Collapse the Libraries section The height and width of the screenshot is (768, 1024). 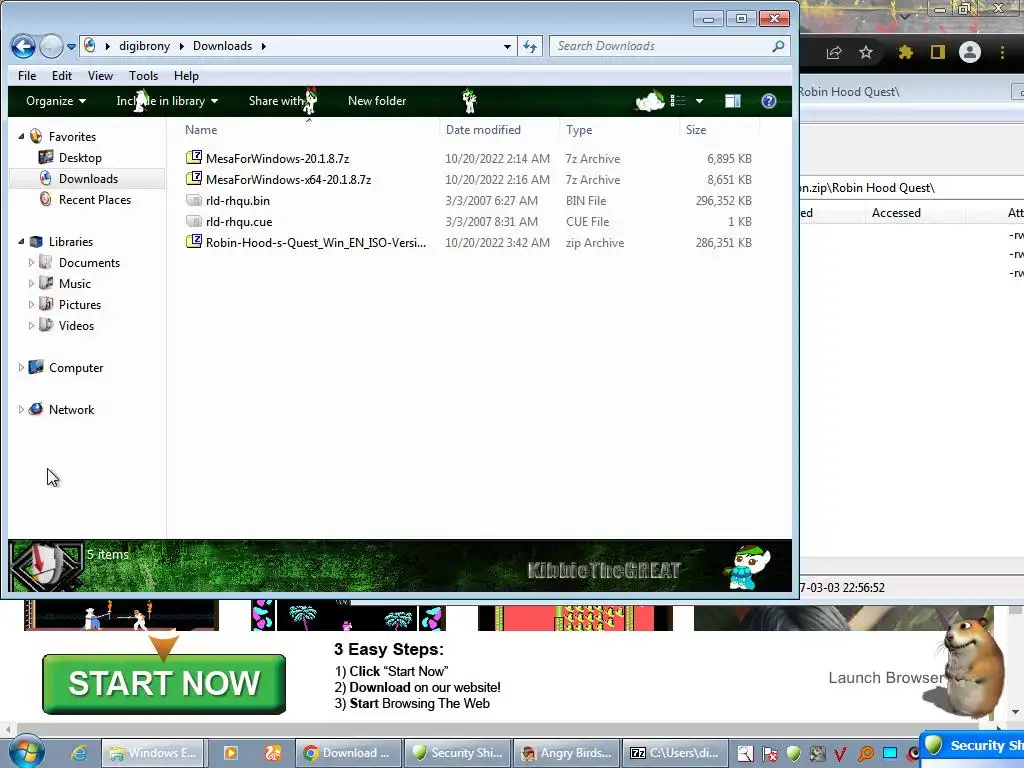pyautogui.click(x=21, y=242)
